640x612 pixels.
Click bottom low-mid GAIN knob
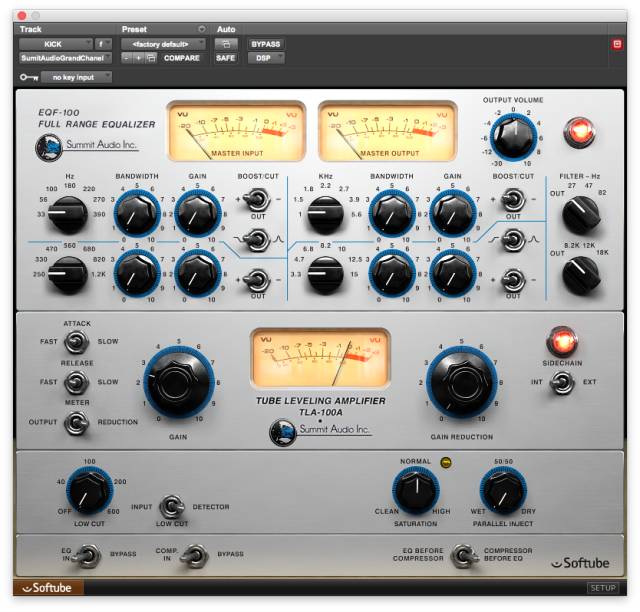pos(198,274)
